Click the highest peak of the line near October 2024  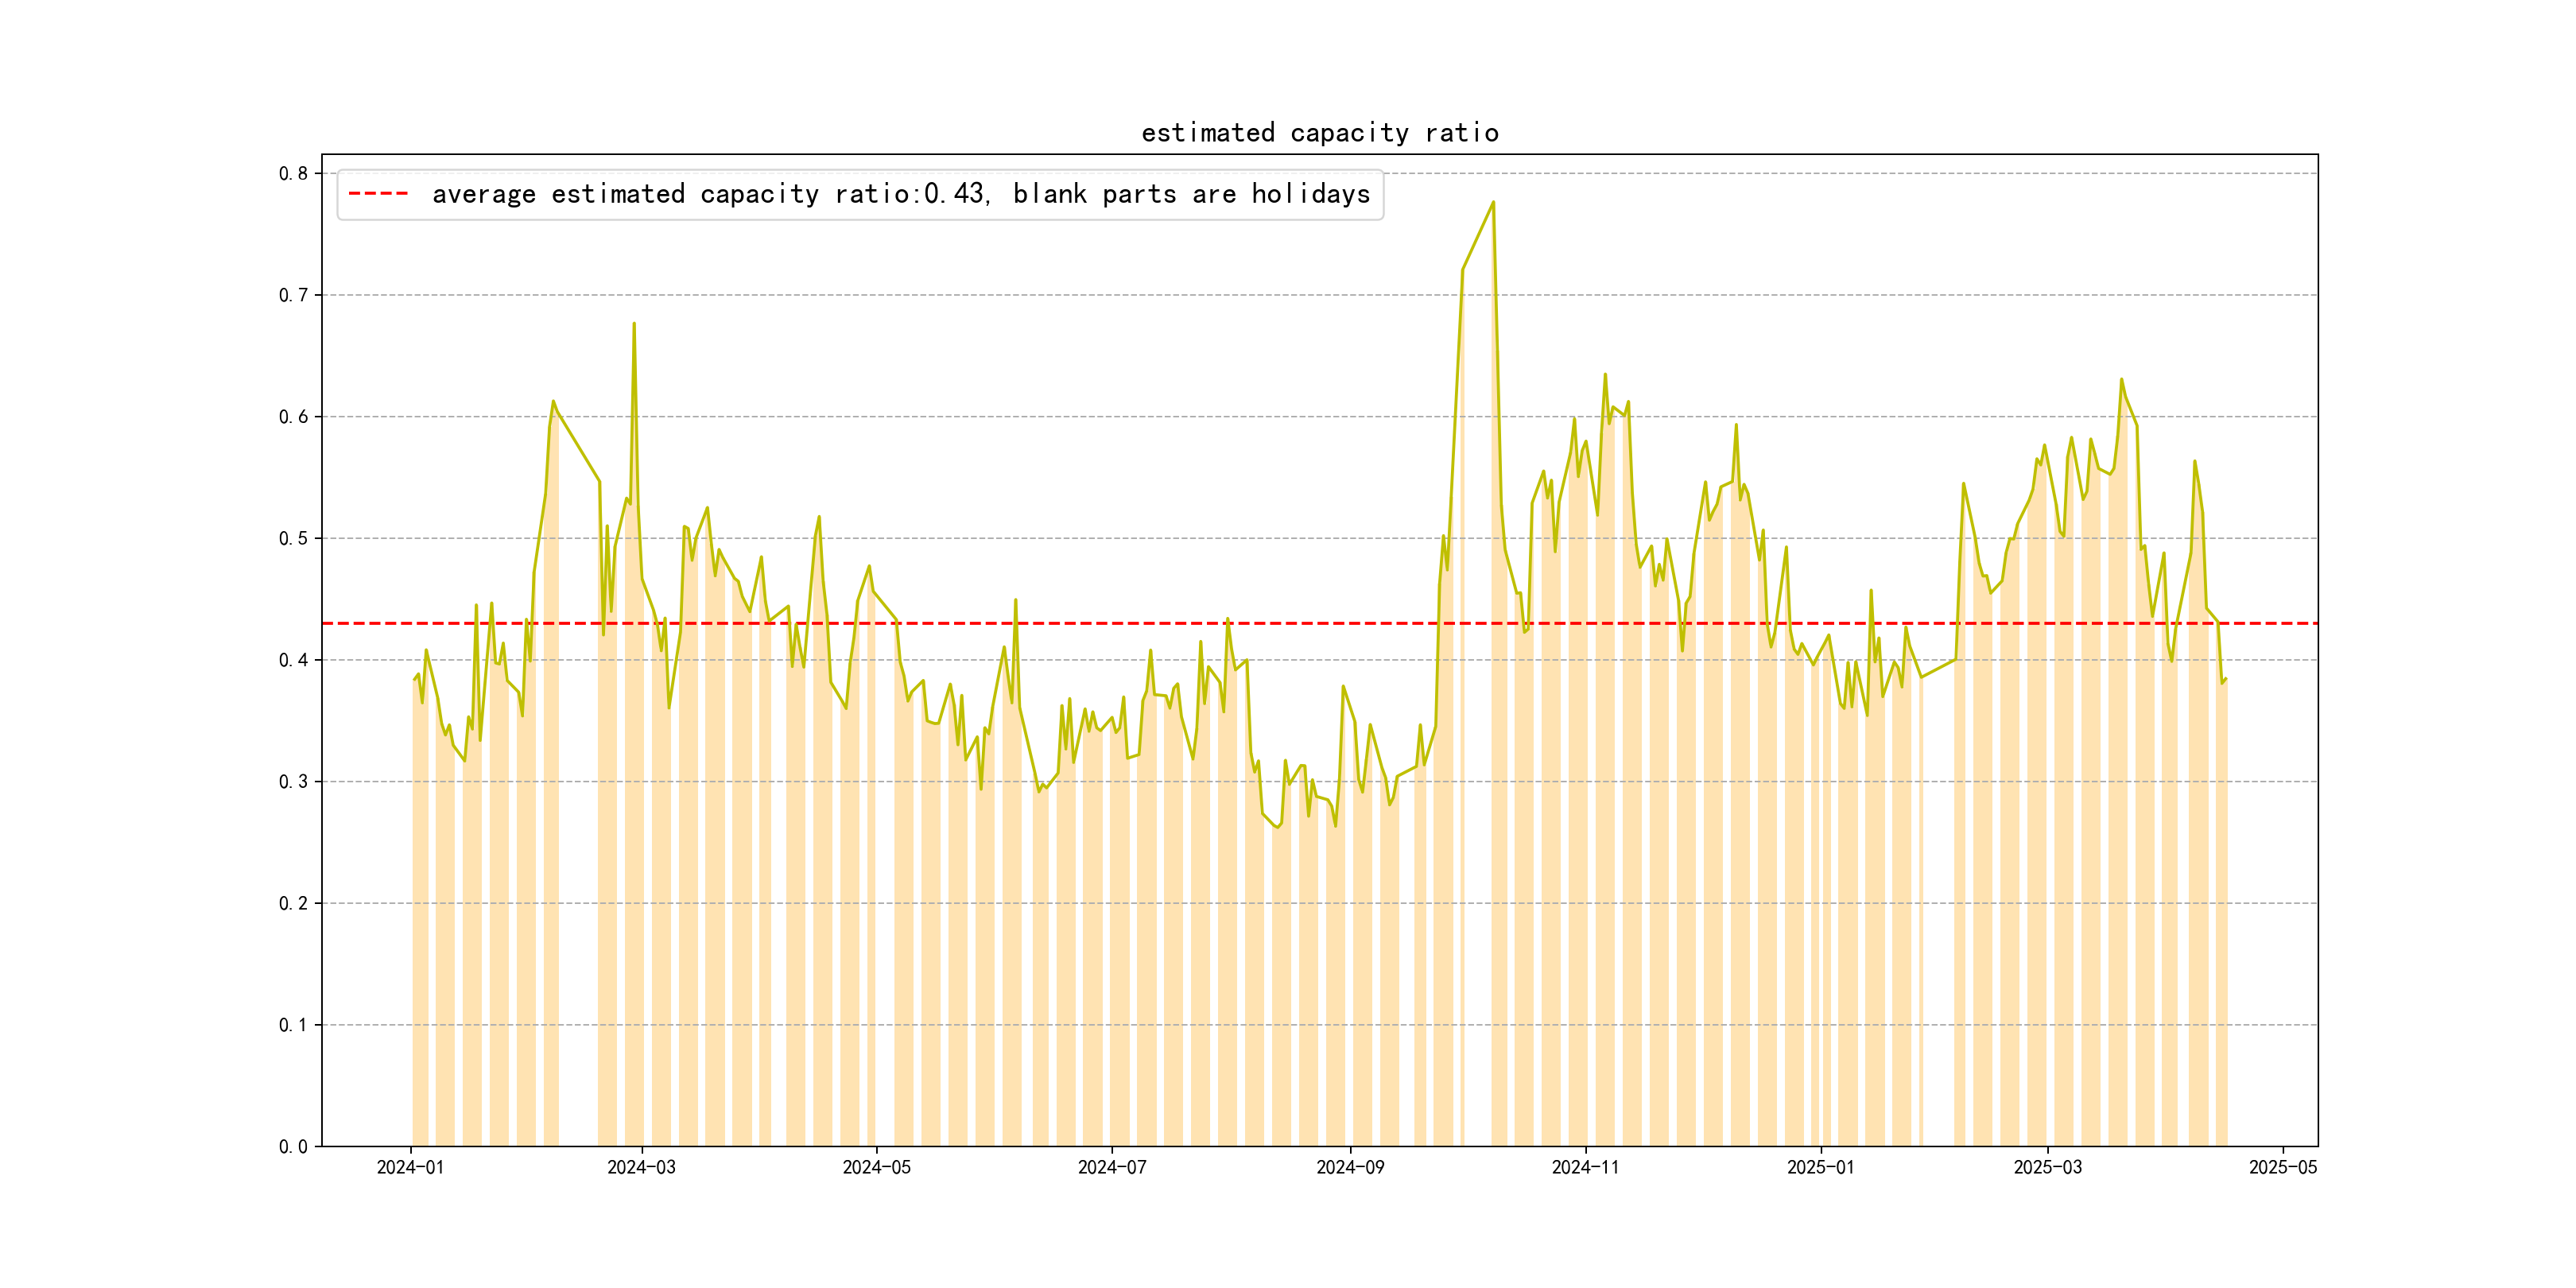pos(1493,202)
